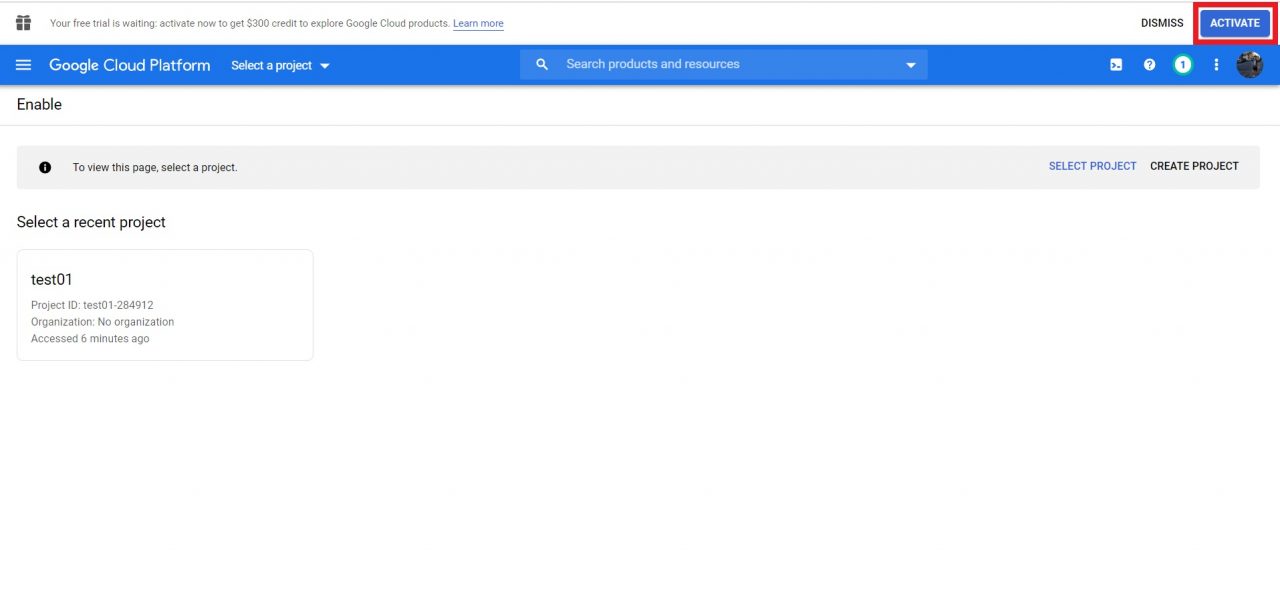Dismiss the free trial banner
The width and height of the screenshot is (1280, 601).
1161,23
